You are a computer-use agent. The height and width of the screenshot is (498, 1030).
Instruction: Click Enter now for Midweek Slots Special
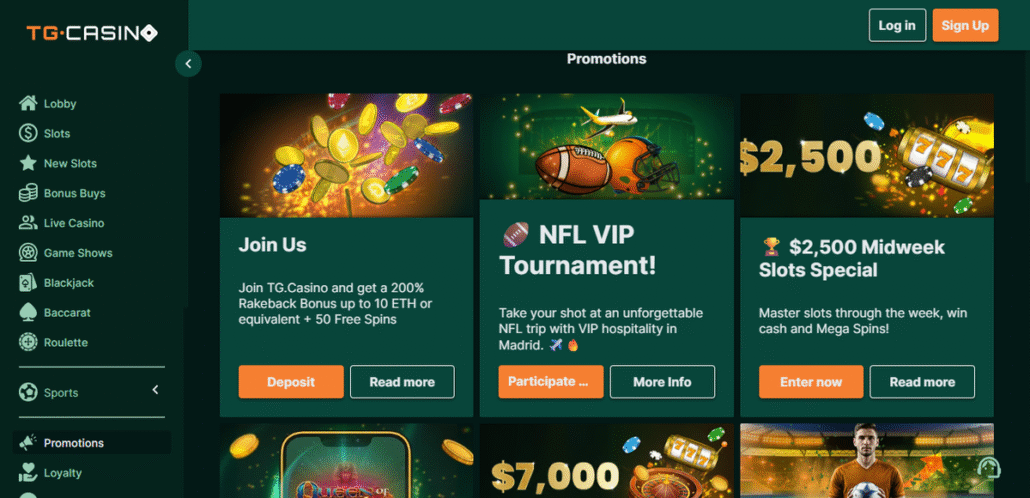pyautogui.click(x=811, y=382)
